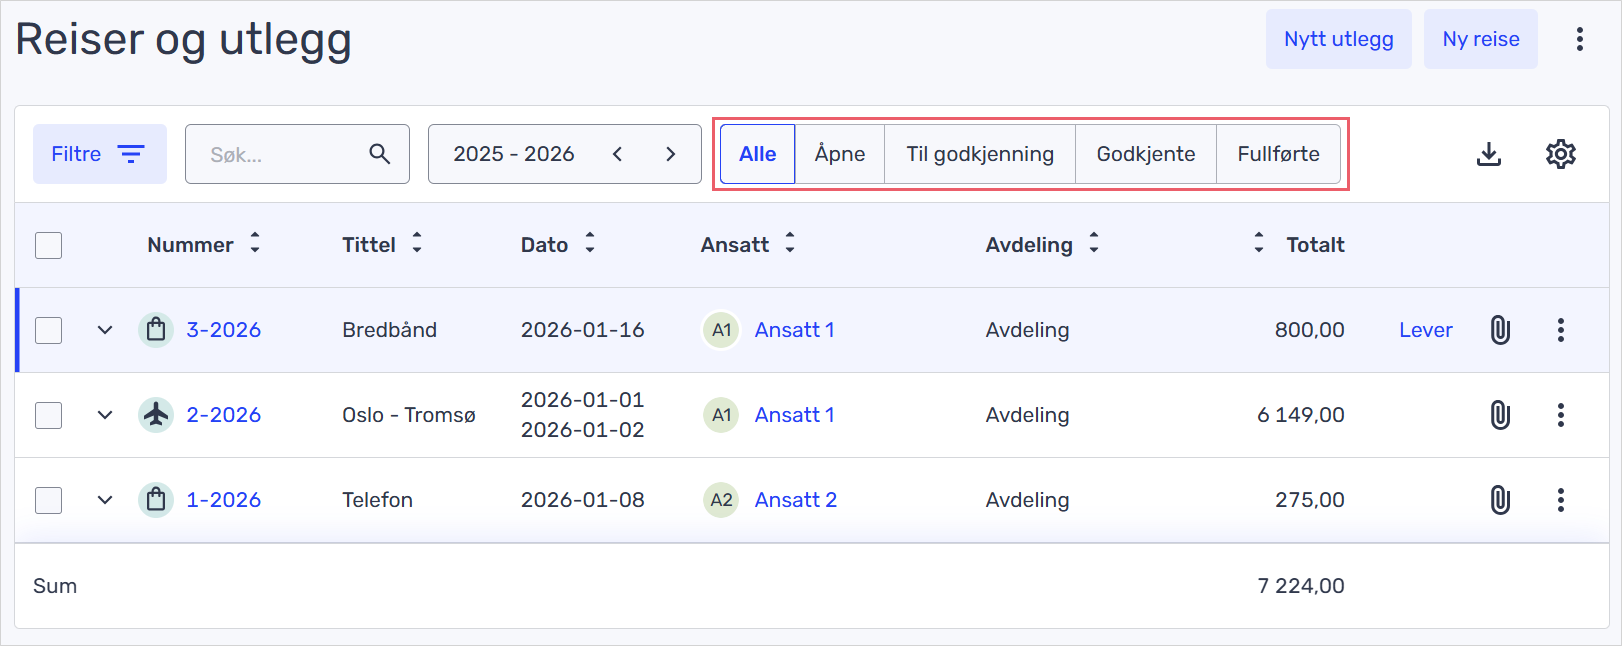Image resolution: width=1622 pixels, height=646 pixels.
Task: Expand row details for 2-2026
Action: click(x=105, y=415)
